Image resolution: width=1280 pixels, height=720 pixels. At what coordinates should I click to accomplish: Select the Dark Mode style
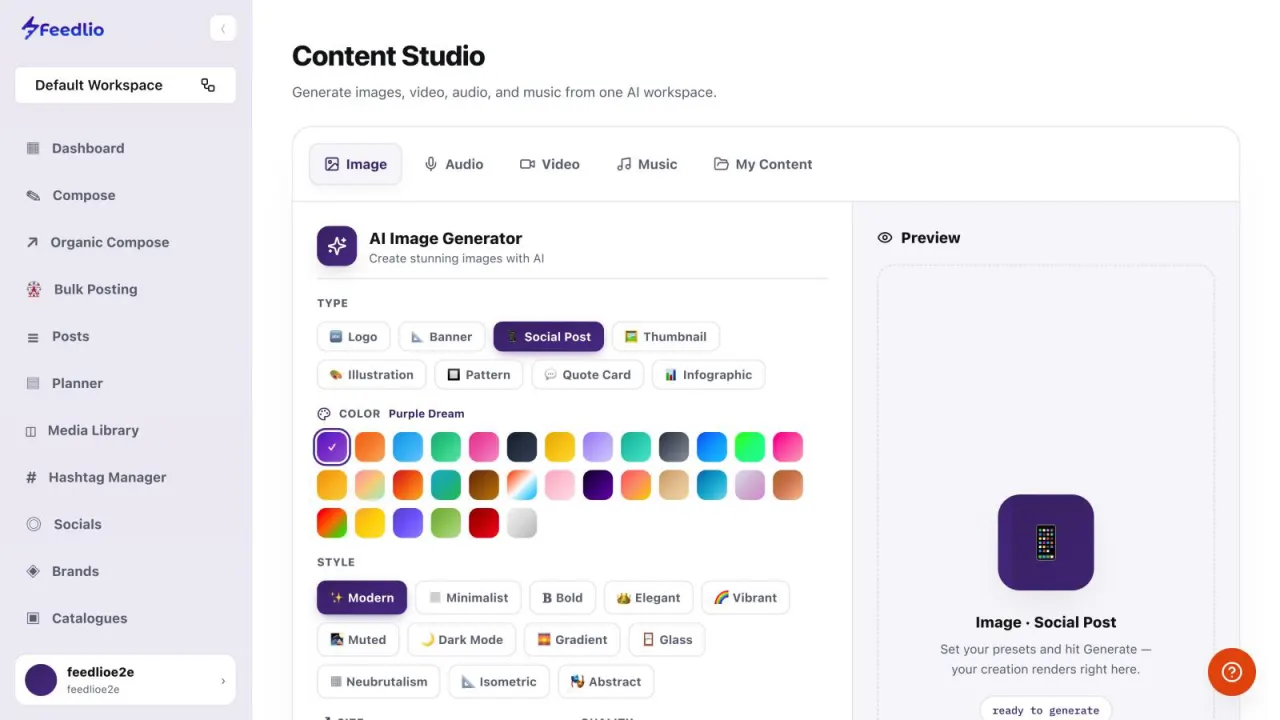click(x=460, y=640)
